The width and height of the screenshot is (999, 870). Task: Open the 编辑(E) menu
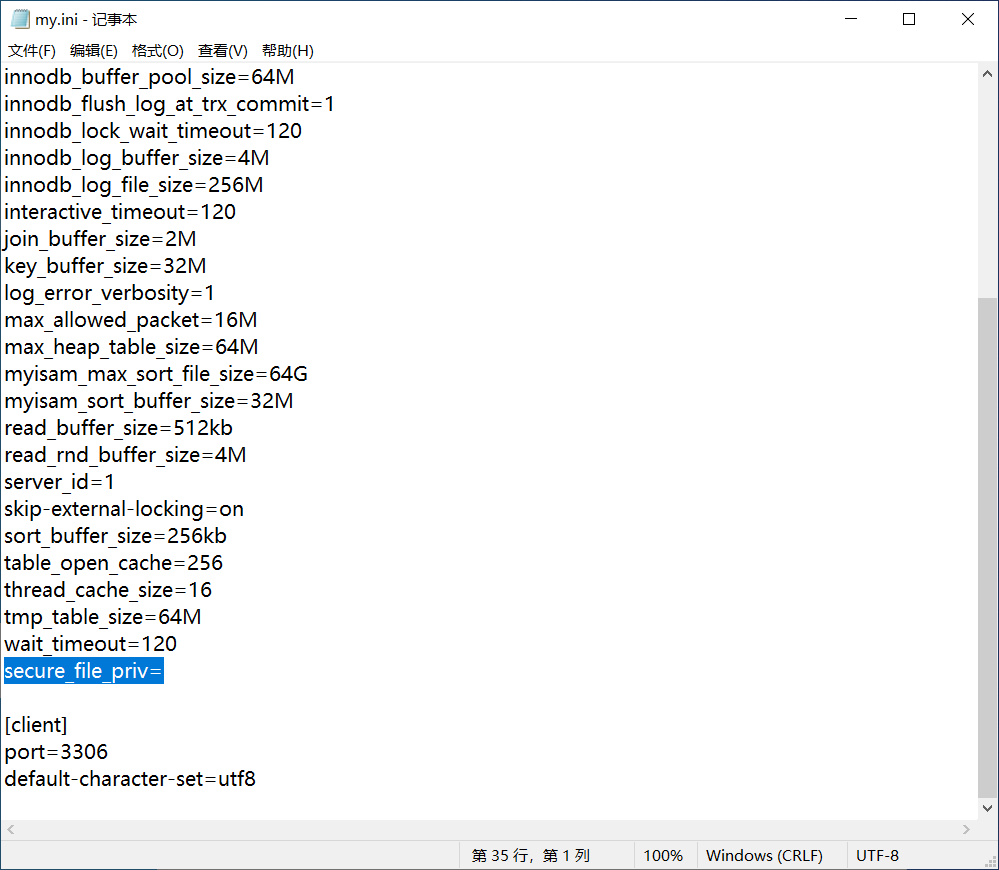click(x=94, y=51)
